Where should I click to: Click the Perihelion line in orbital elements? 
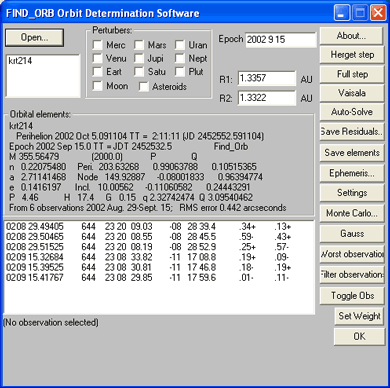click(140, 136)
